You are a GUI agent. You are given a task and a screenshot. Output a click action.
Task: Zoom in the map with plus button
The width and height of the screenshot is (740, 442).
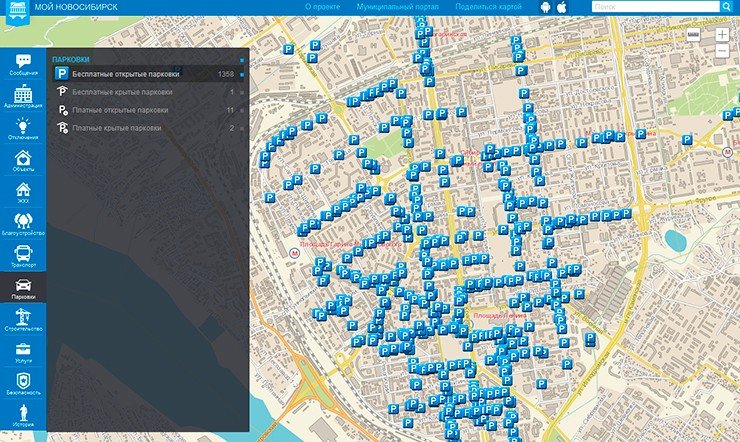[x=722, y=34]
